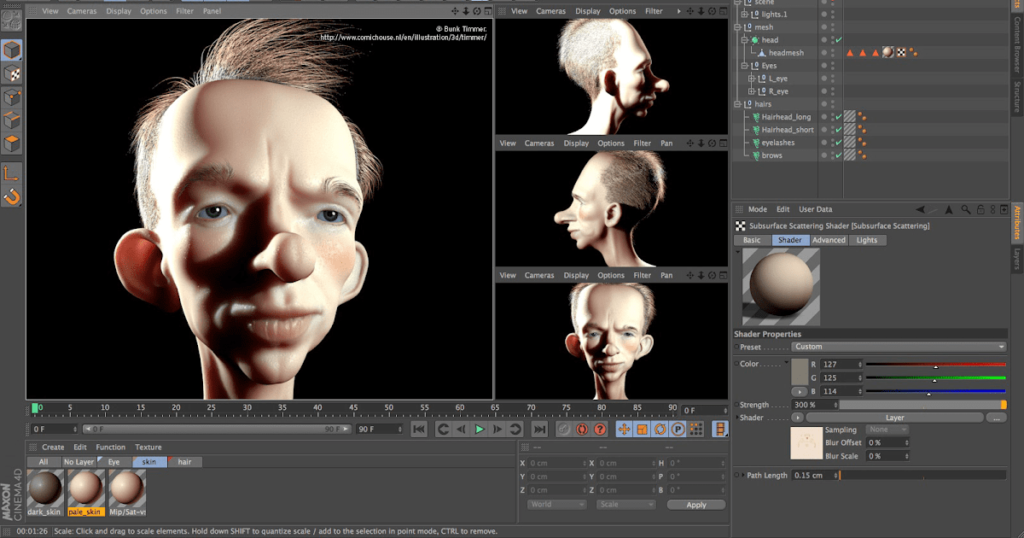Toggle green checkmark on eyelashes
This screenshot has width=1024, height=538.
(839, 142)
